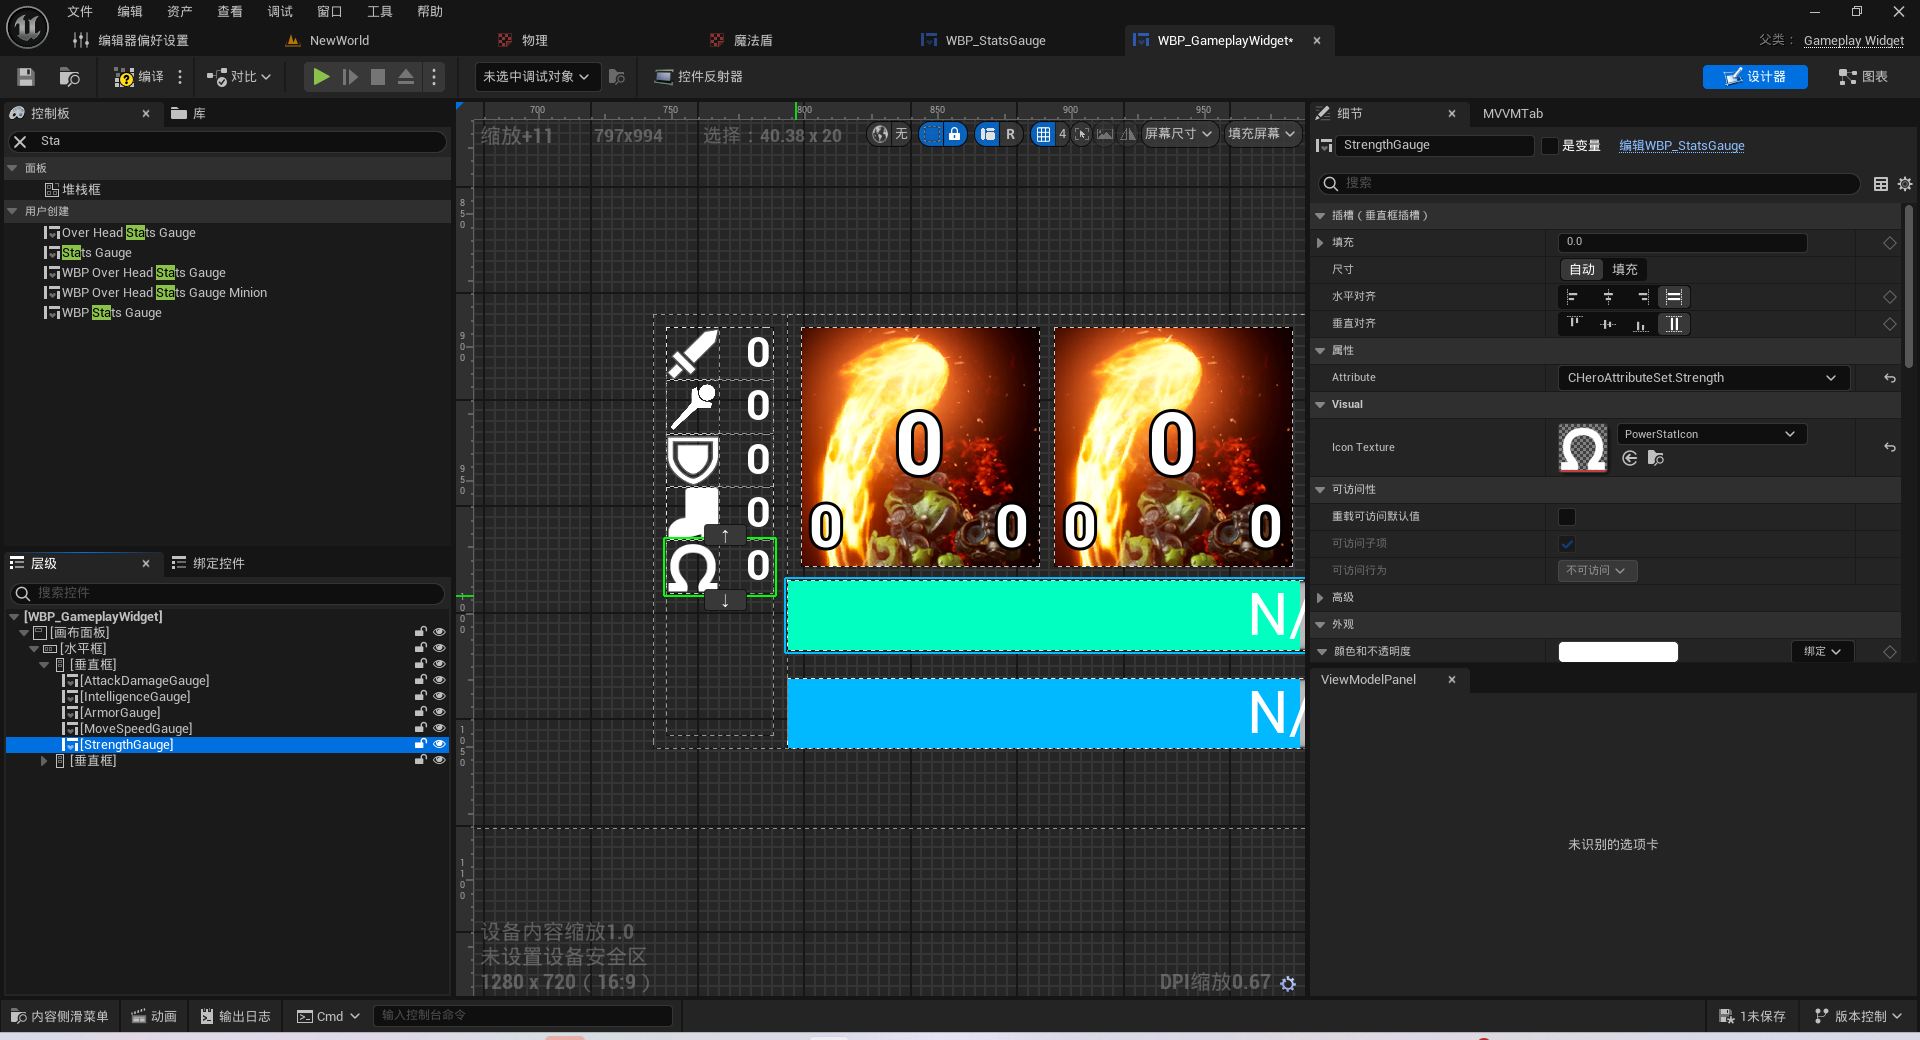
Task: Toggle layout transform mode icon
Action: (x=988, y=134)
